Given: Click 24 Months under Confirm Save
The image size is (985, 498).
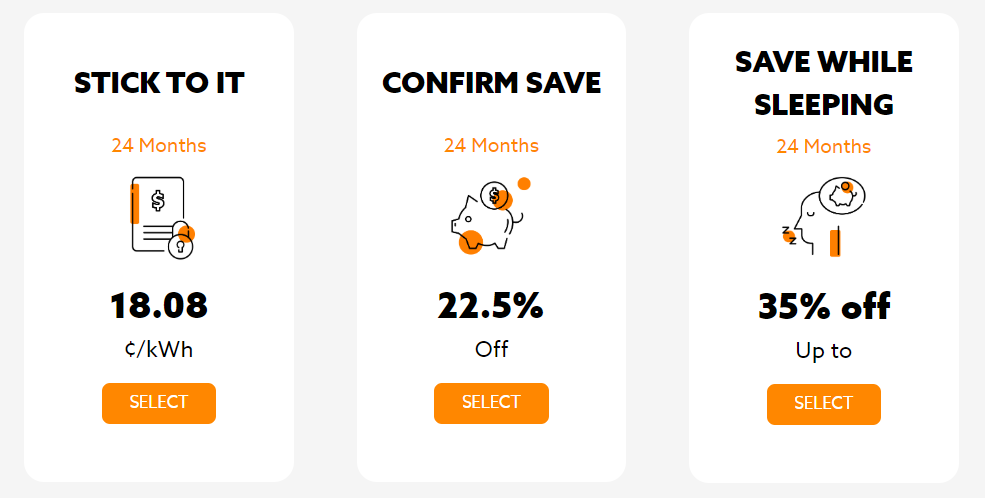Looking at the screenshot, I should pos(491,146).
